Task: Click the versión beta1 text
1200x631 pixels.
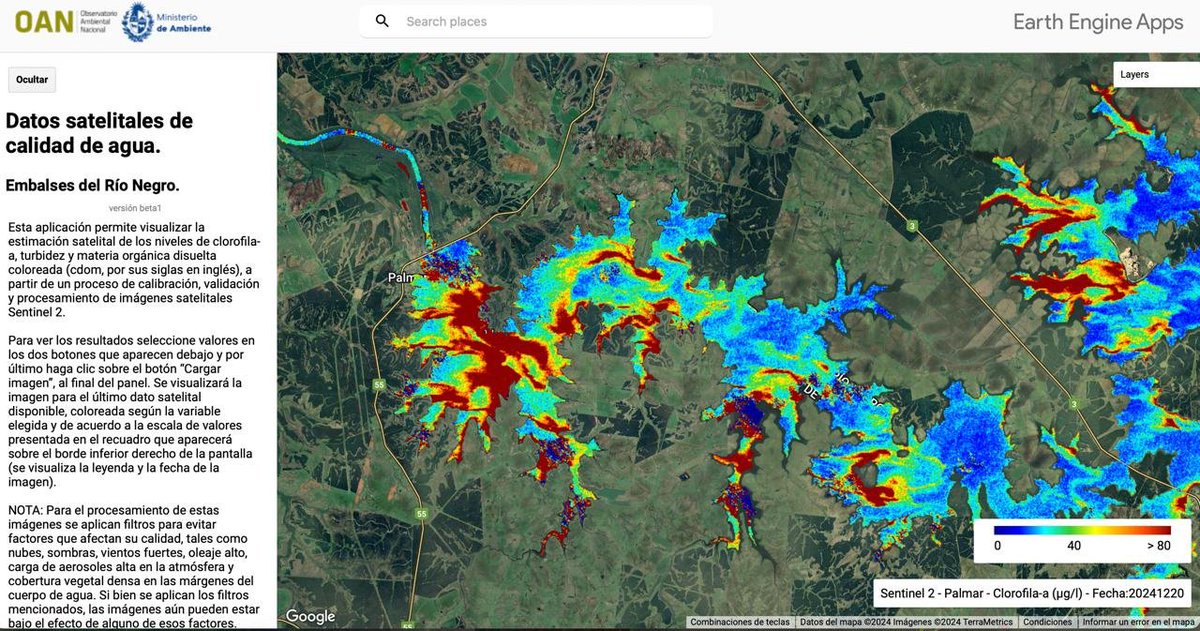Action: point(135,208)
